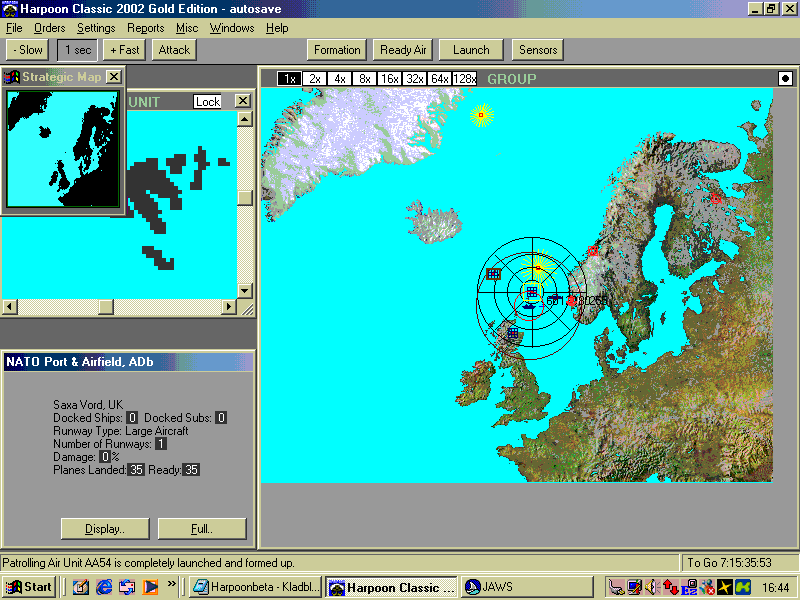Click the Harpoon Classic taskbar button
800x600 pixels.
[392, 587]
